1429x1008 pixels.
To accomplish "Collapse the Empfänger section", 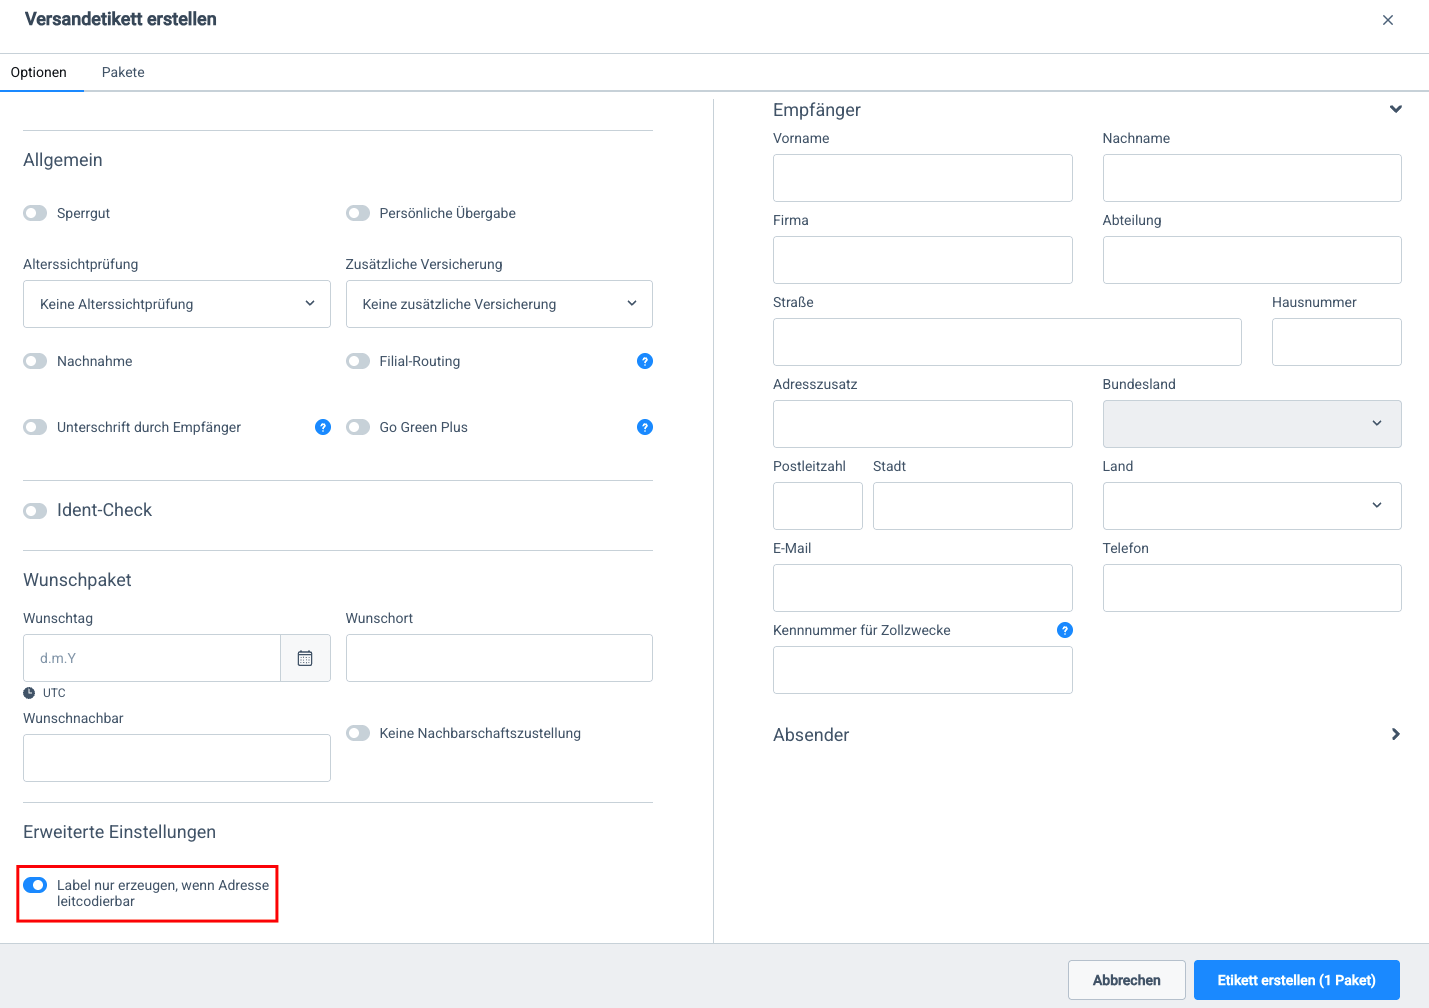I will click(1395, 110).
